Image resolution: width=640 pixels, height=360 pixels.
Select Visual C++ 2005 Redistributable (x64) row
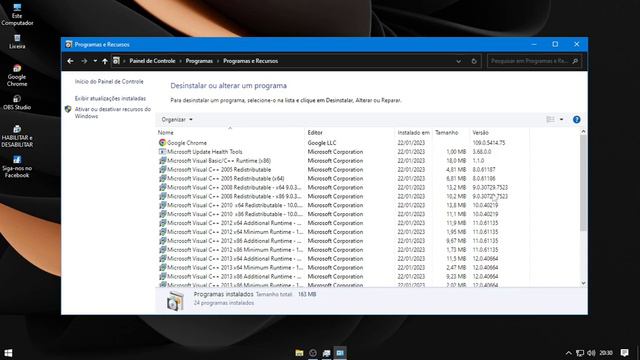(343, 179)
